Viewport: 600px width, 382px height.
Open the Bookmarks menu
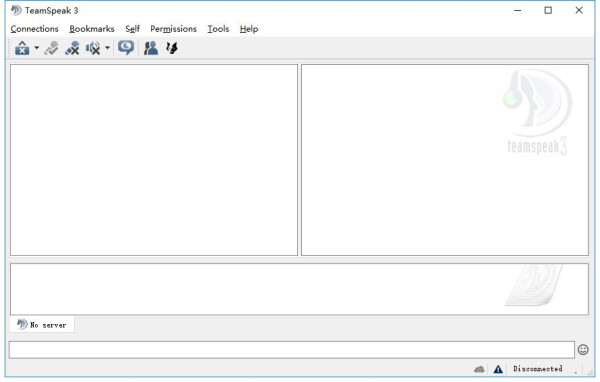click(92, 29)
